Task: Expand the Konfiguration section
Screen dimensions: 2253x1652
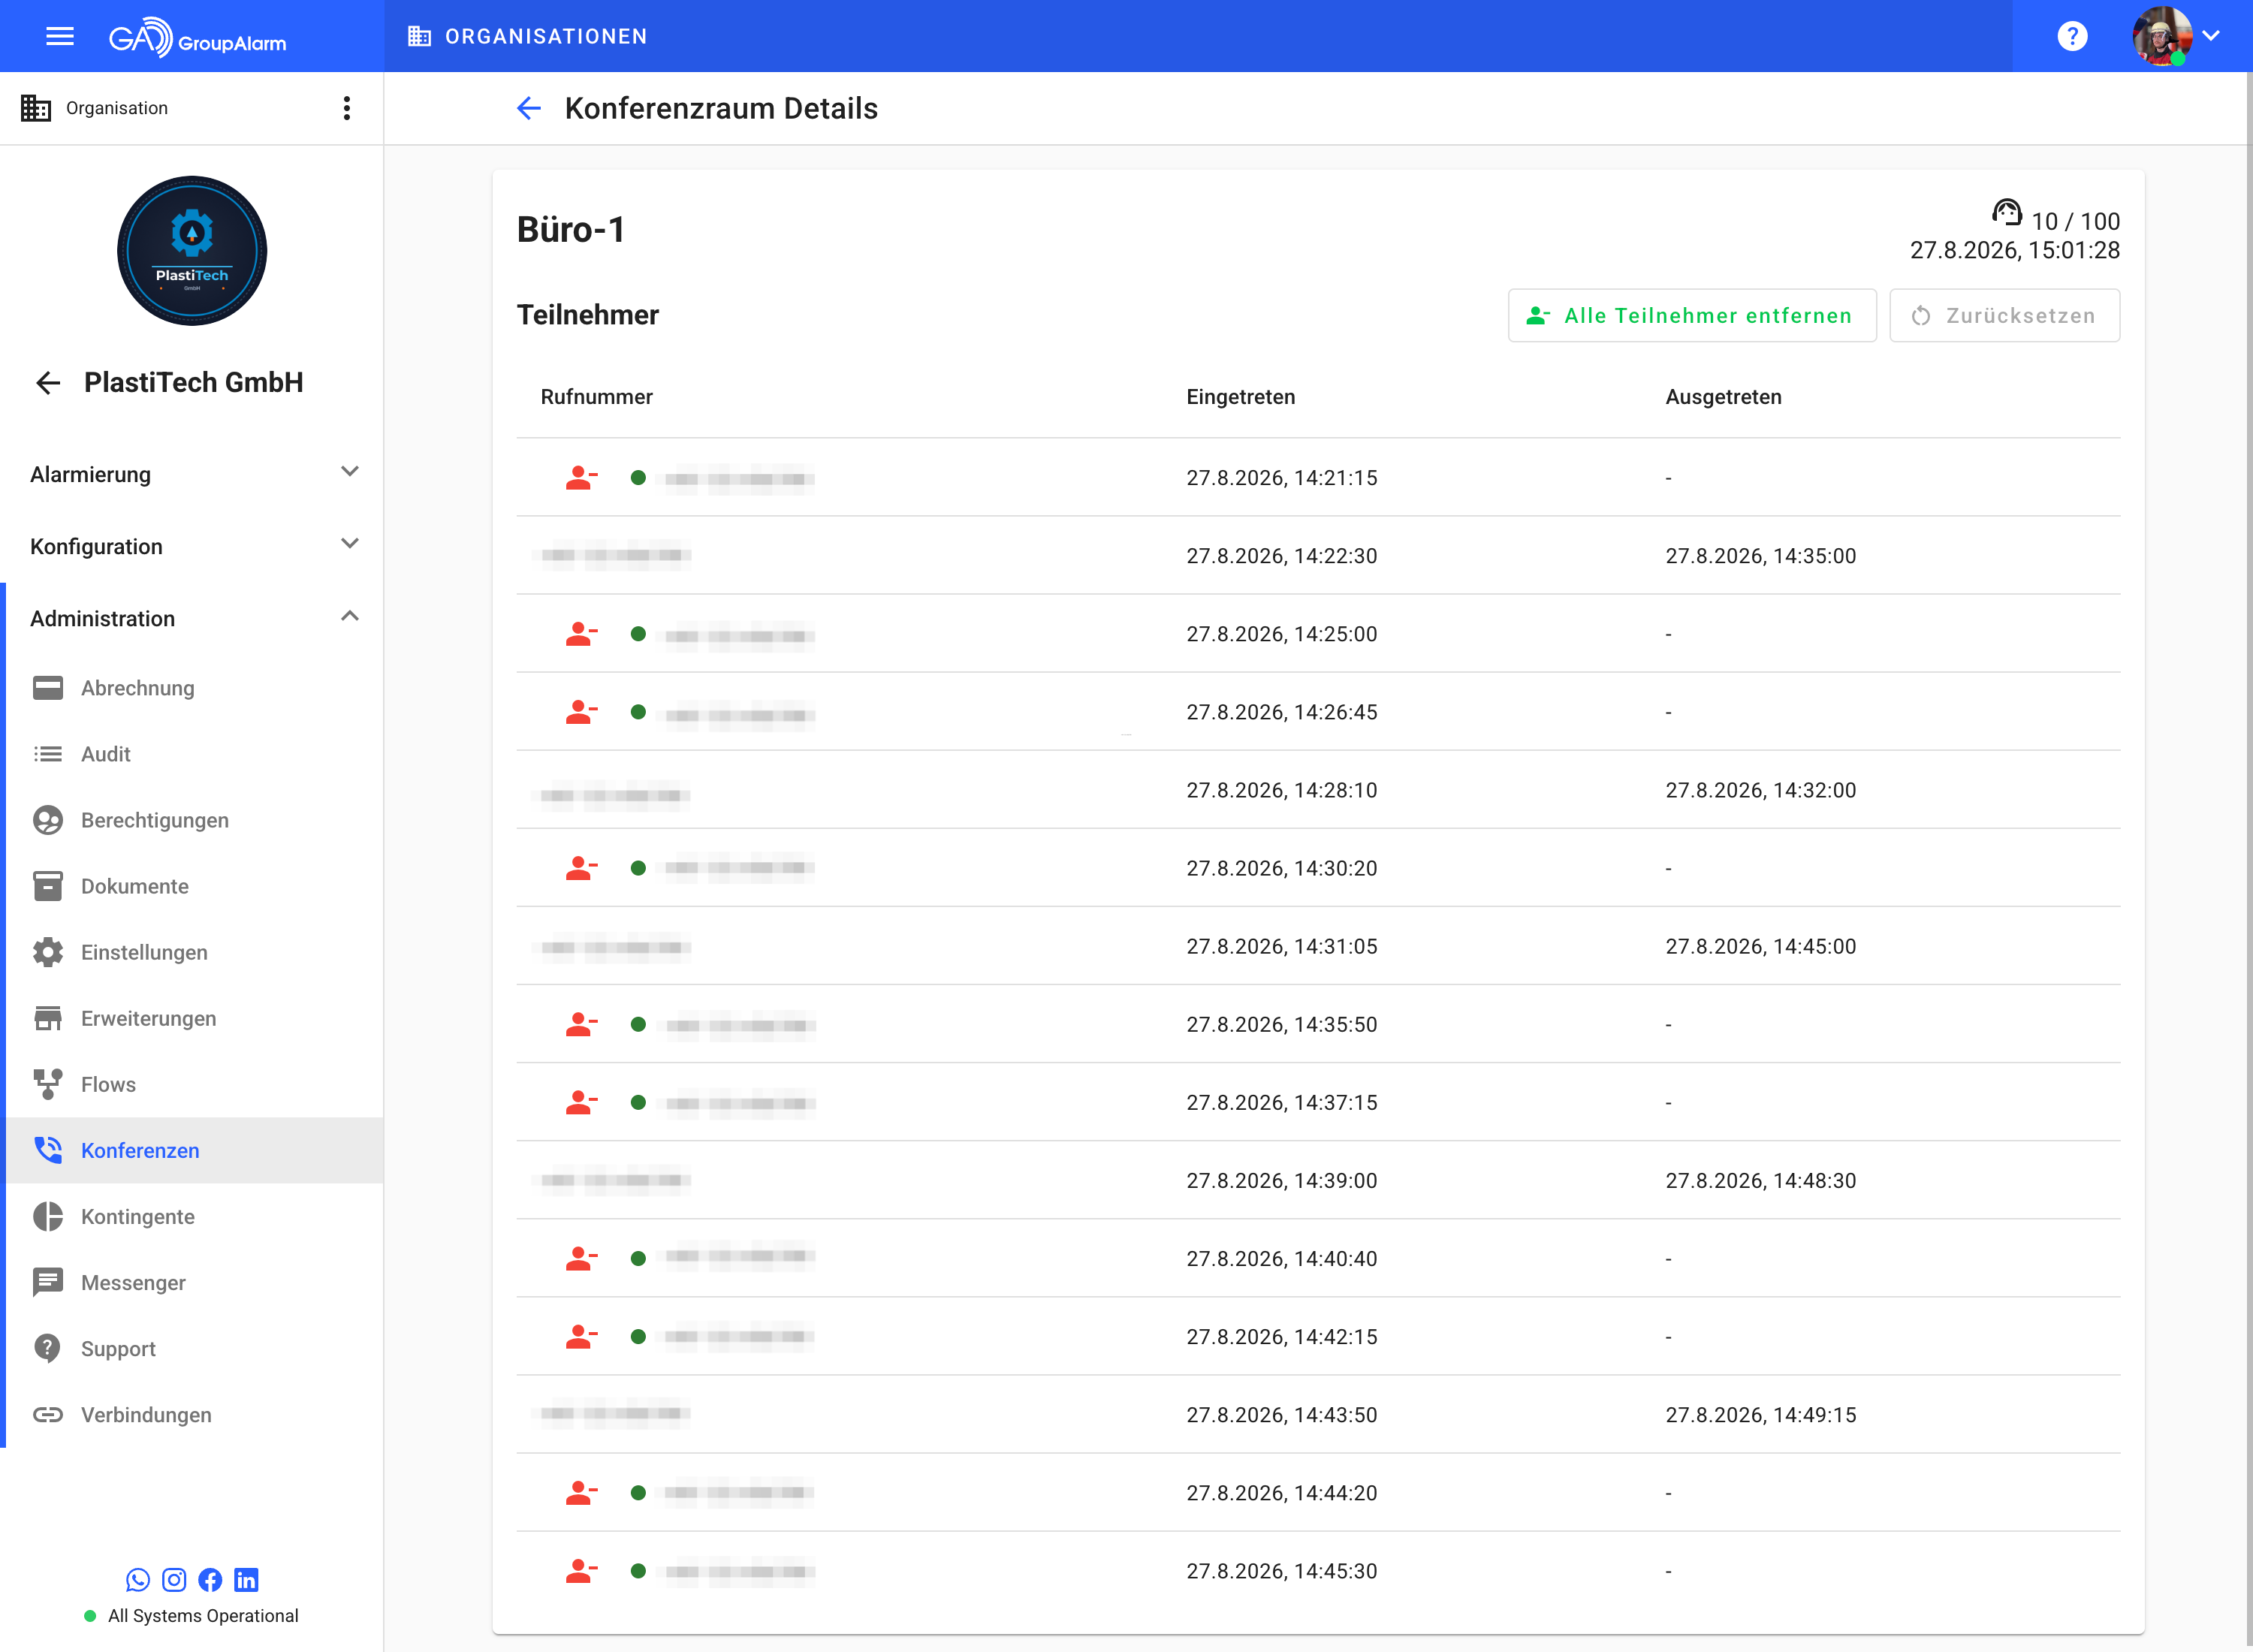Action: (192, 546)
